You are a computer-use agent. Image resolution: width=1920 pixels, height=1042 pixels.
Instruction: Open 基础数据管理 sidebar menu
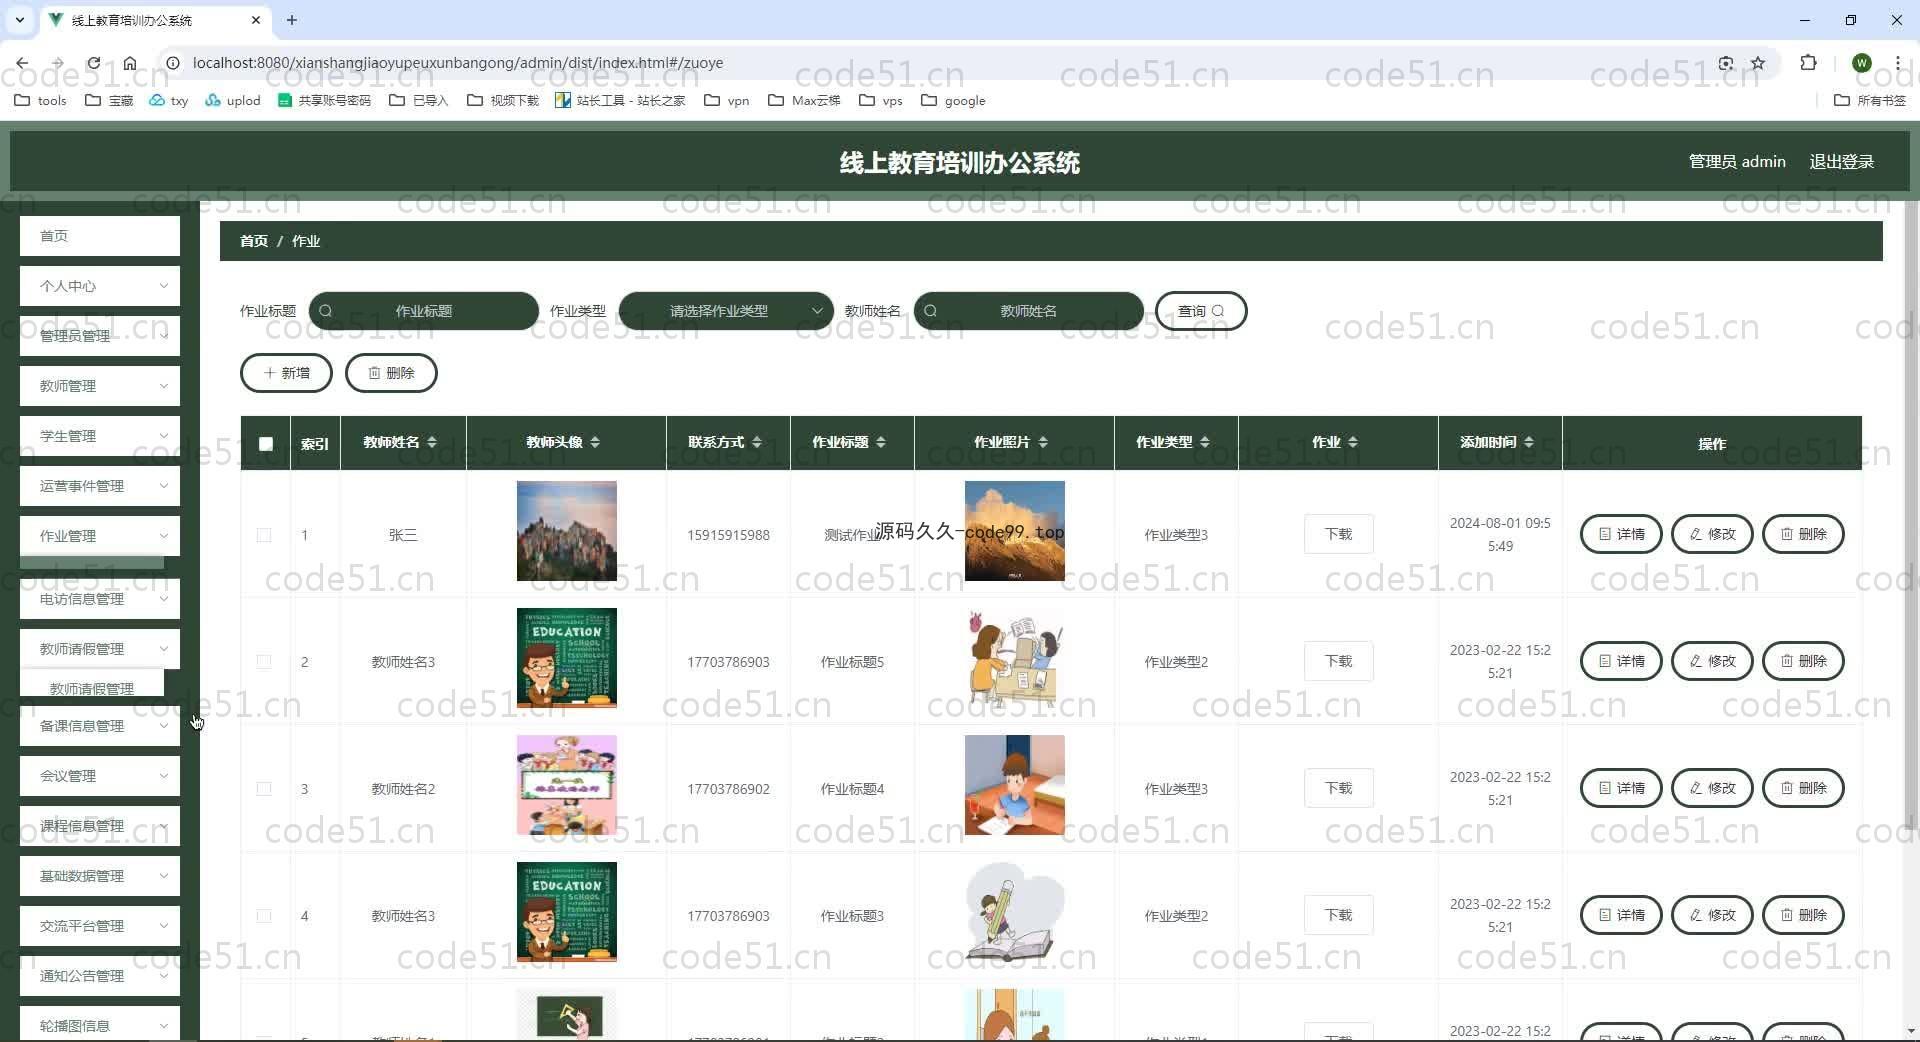pos(100,876)
